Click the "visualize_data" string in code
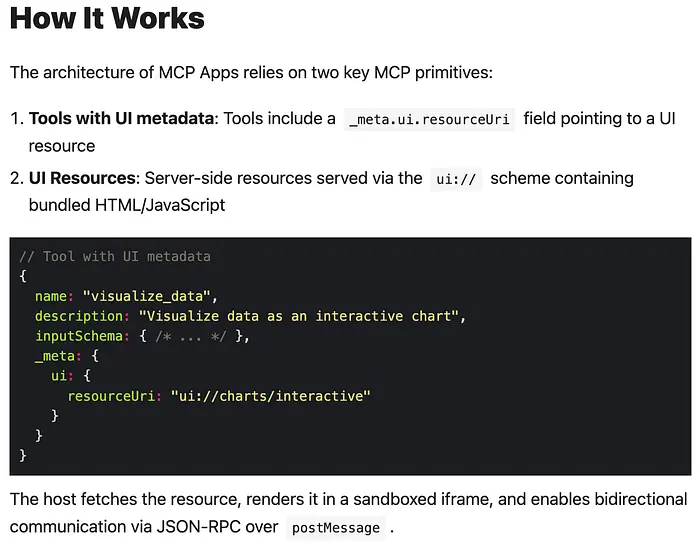 tap(150, 296)
